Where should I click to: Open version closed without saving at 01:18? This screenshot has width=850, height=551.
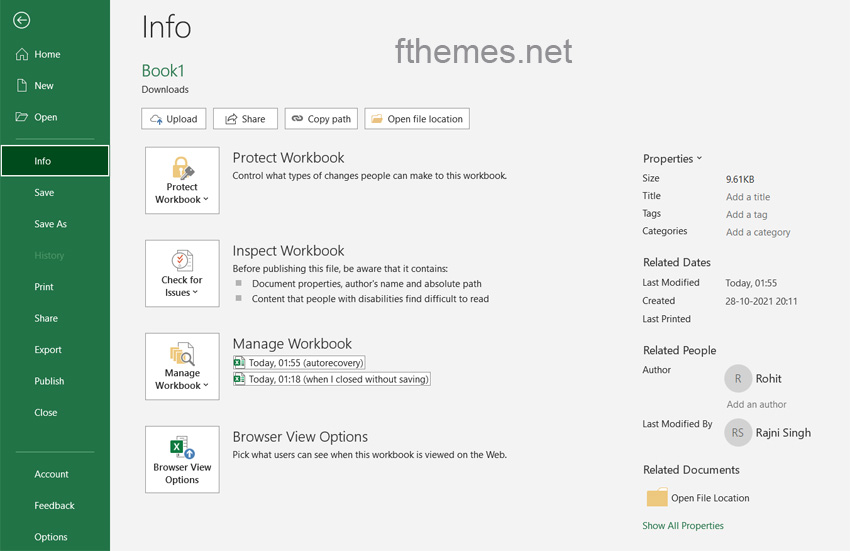pos(332,379)
